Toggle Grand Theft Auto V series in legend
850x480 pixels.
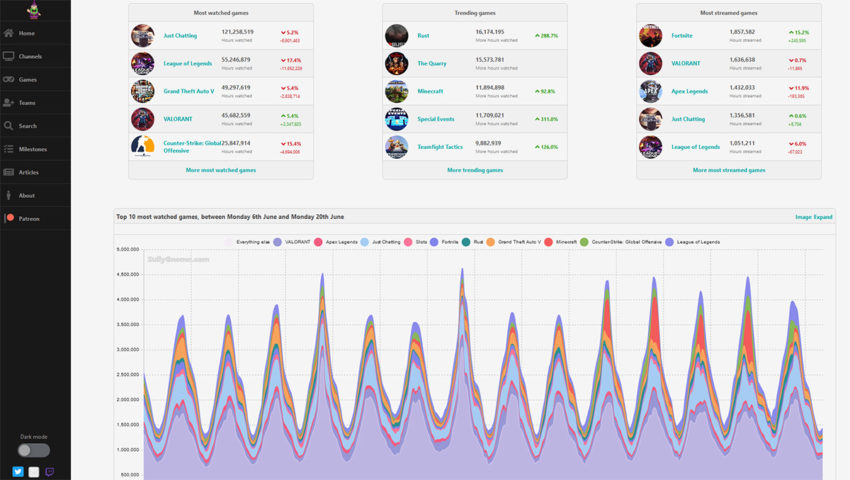pos(513,242)
